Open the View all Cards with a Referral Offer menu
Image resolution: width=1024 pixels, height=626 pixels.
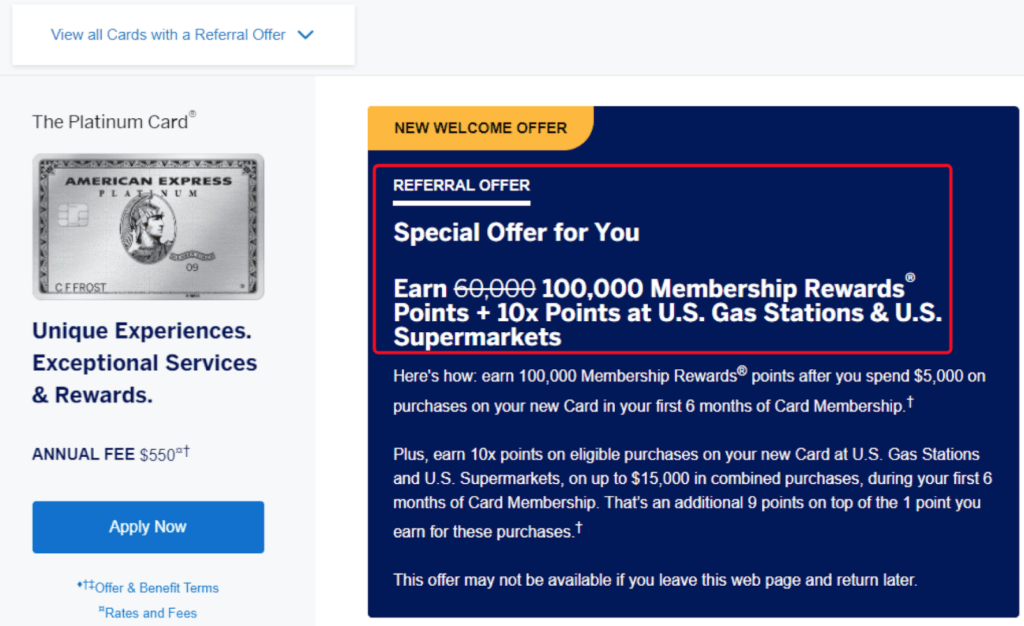168,35
